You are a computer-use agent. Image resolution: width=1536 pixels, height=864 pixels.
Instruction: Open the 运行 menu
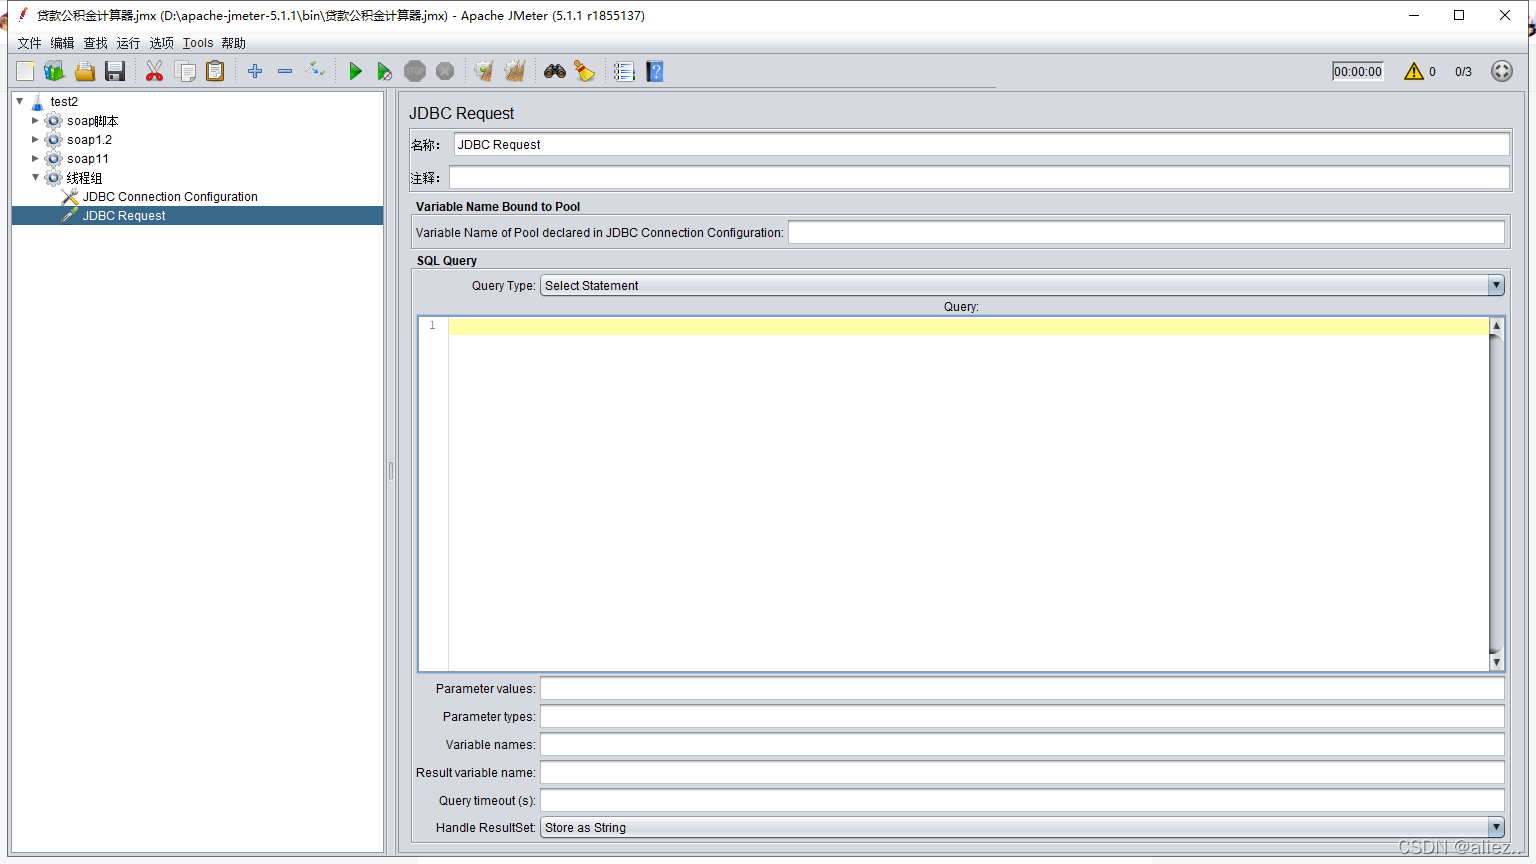tap(128, 43)
